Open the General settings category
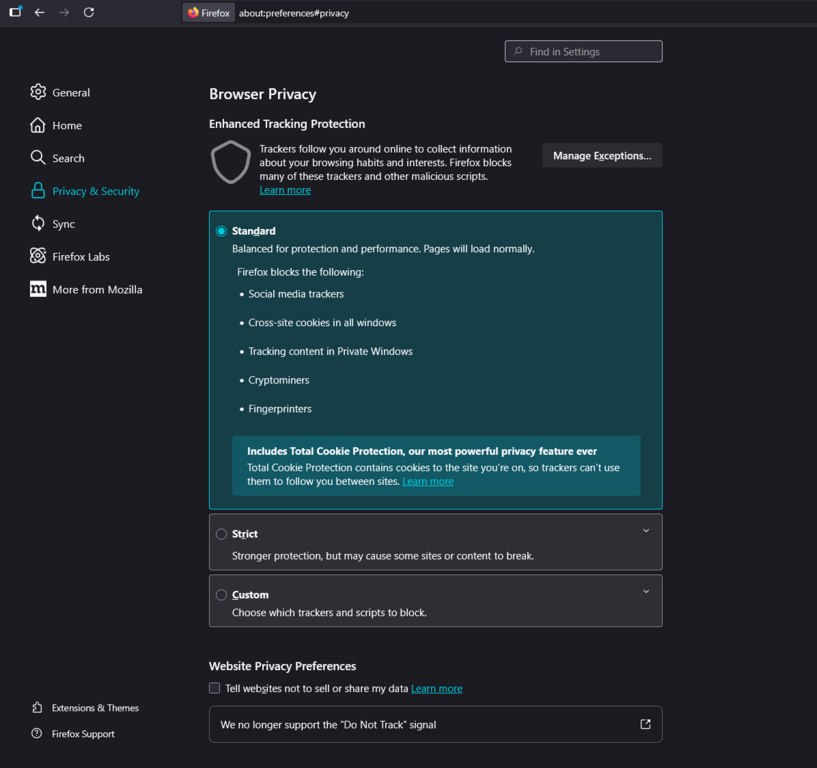The height and width of the screenshot is (768, 817). tap(71, 93)
